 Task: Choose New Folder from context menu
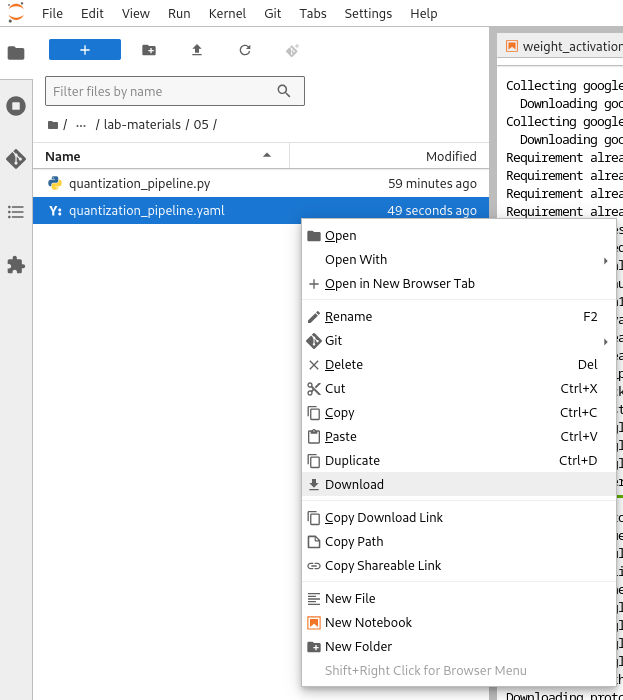pyautogui.click(x=459, y=647)
